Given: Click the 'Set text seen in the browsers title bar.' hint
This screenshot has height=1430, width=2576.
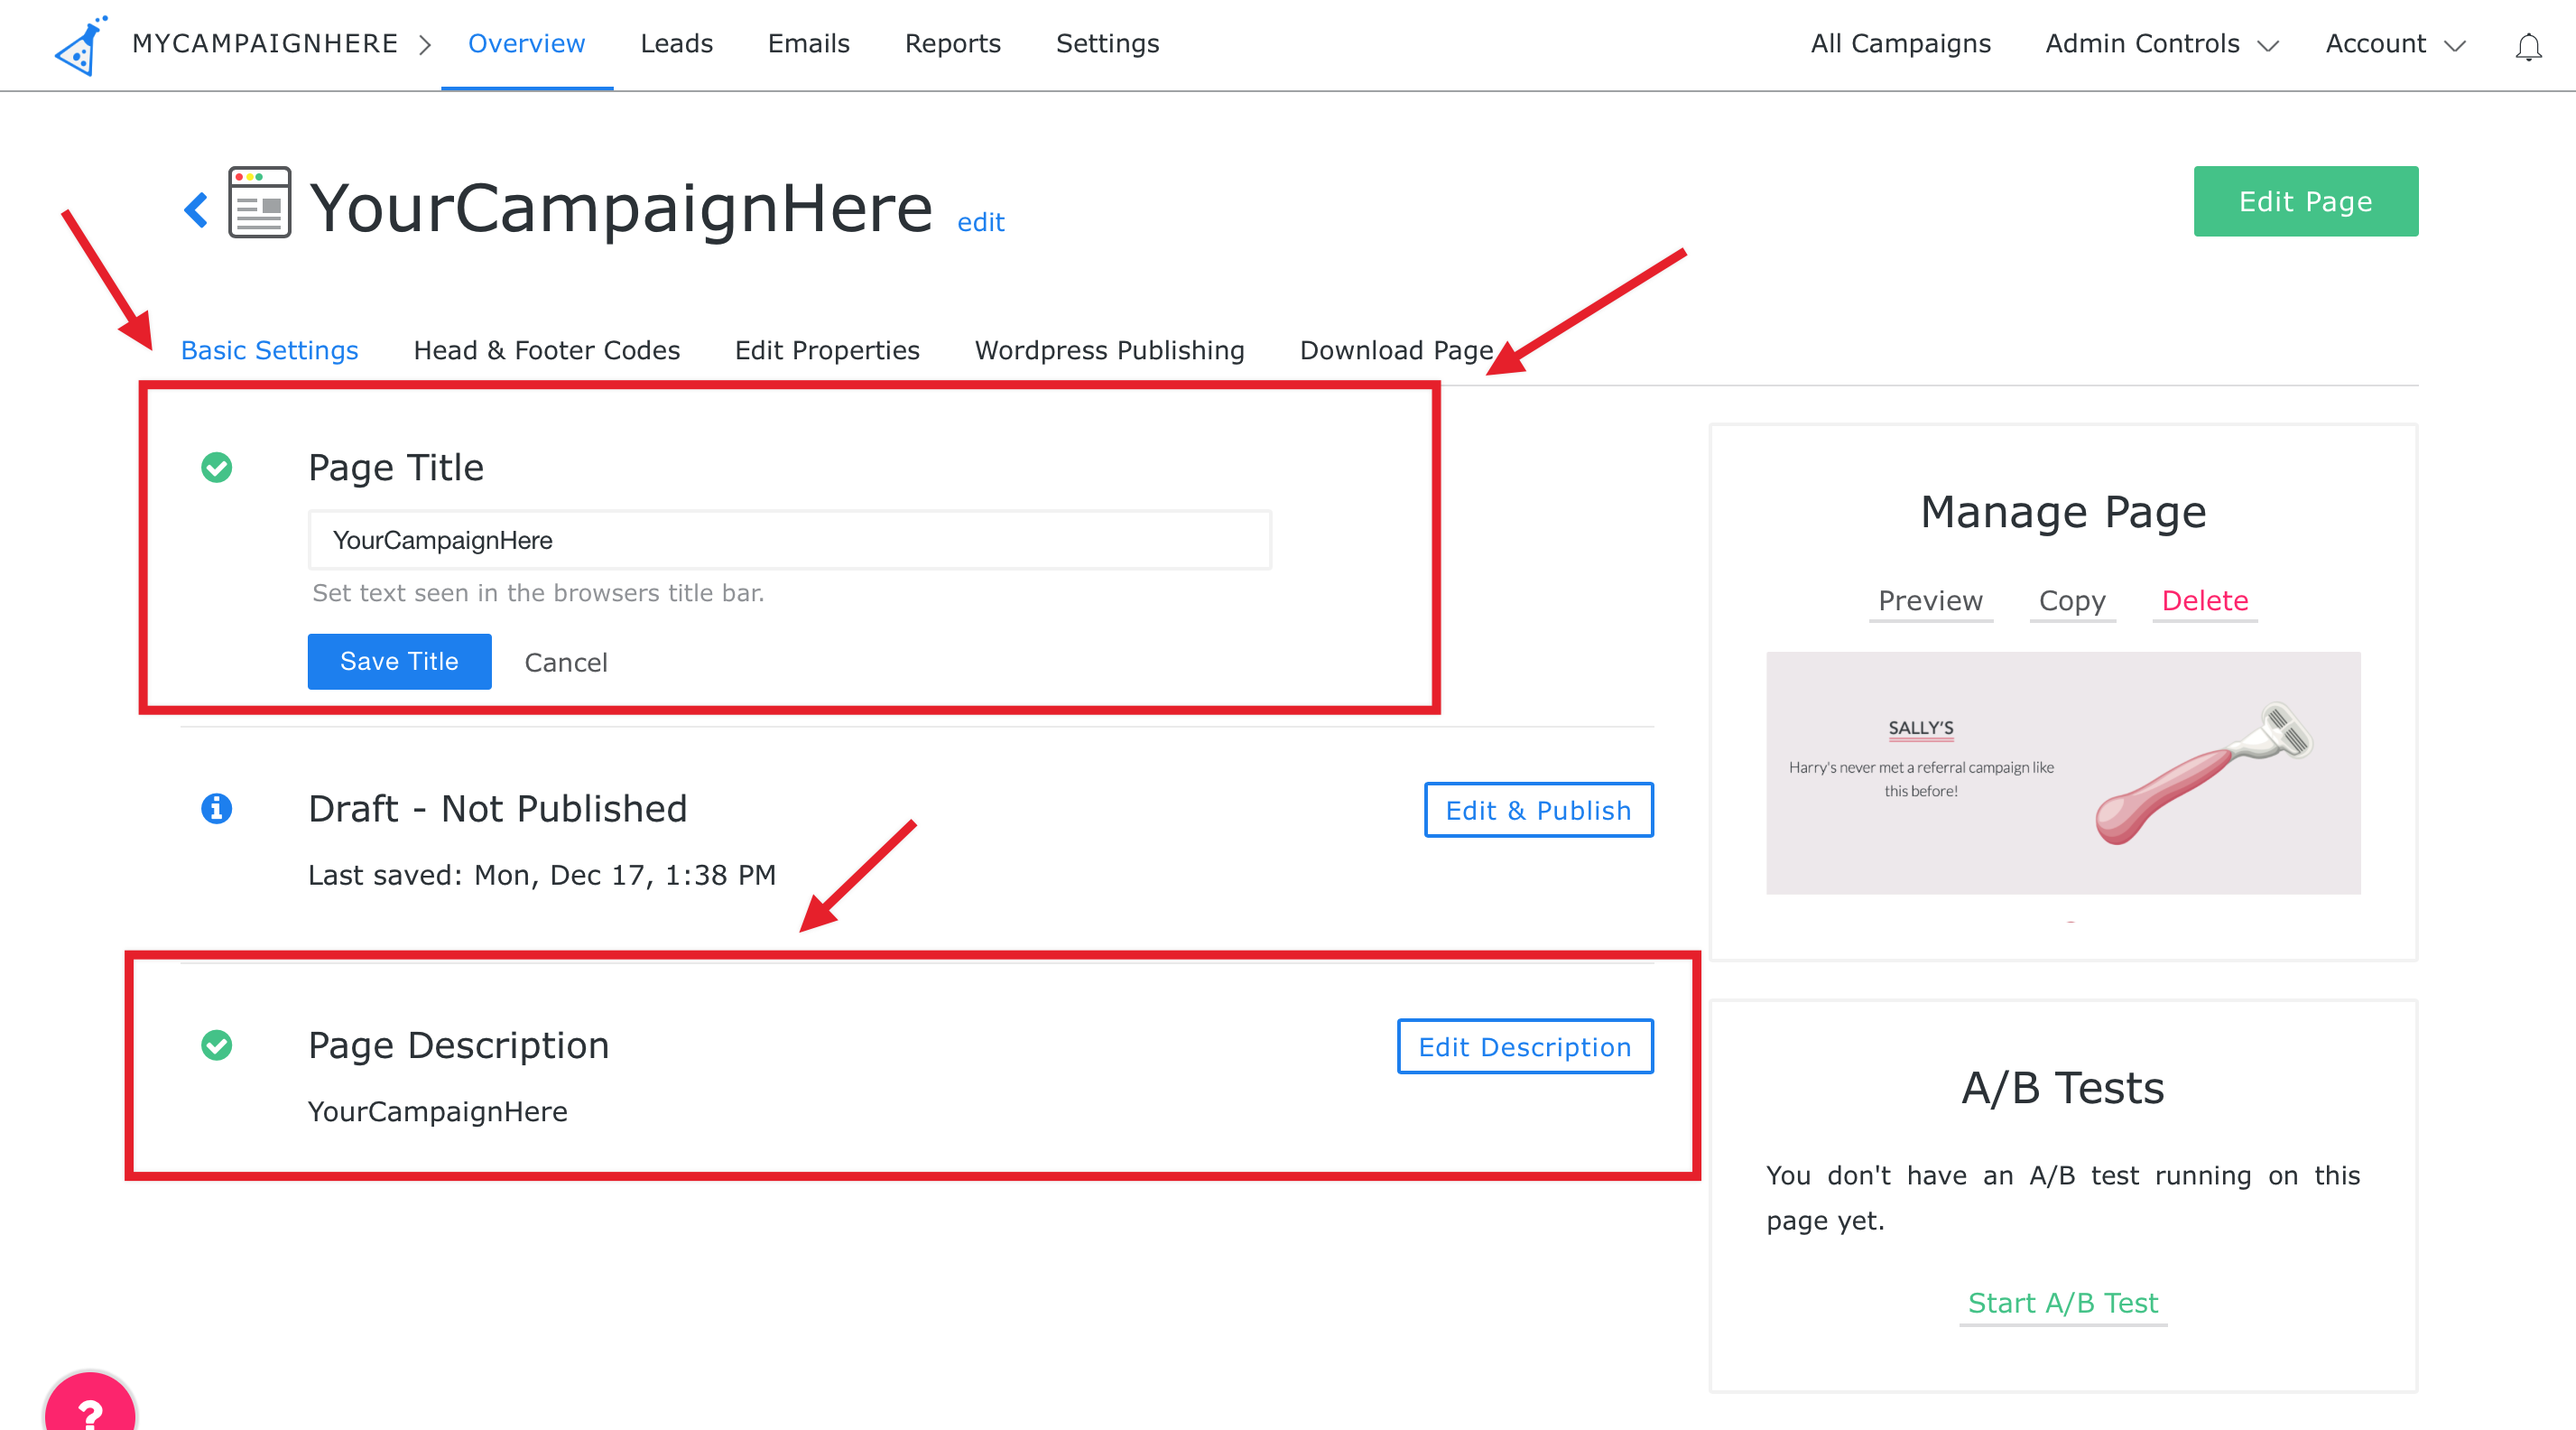Looking at the screenshot, I should click(x=538, y=593).
